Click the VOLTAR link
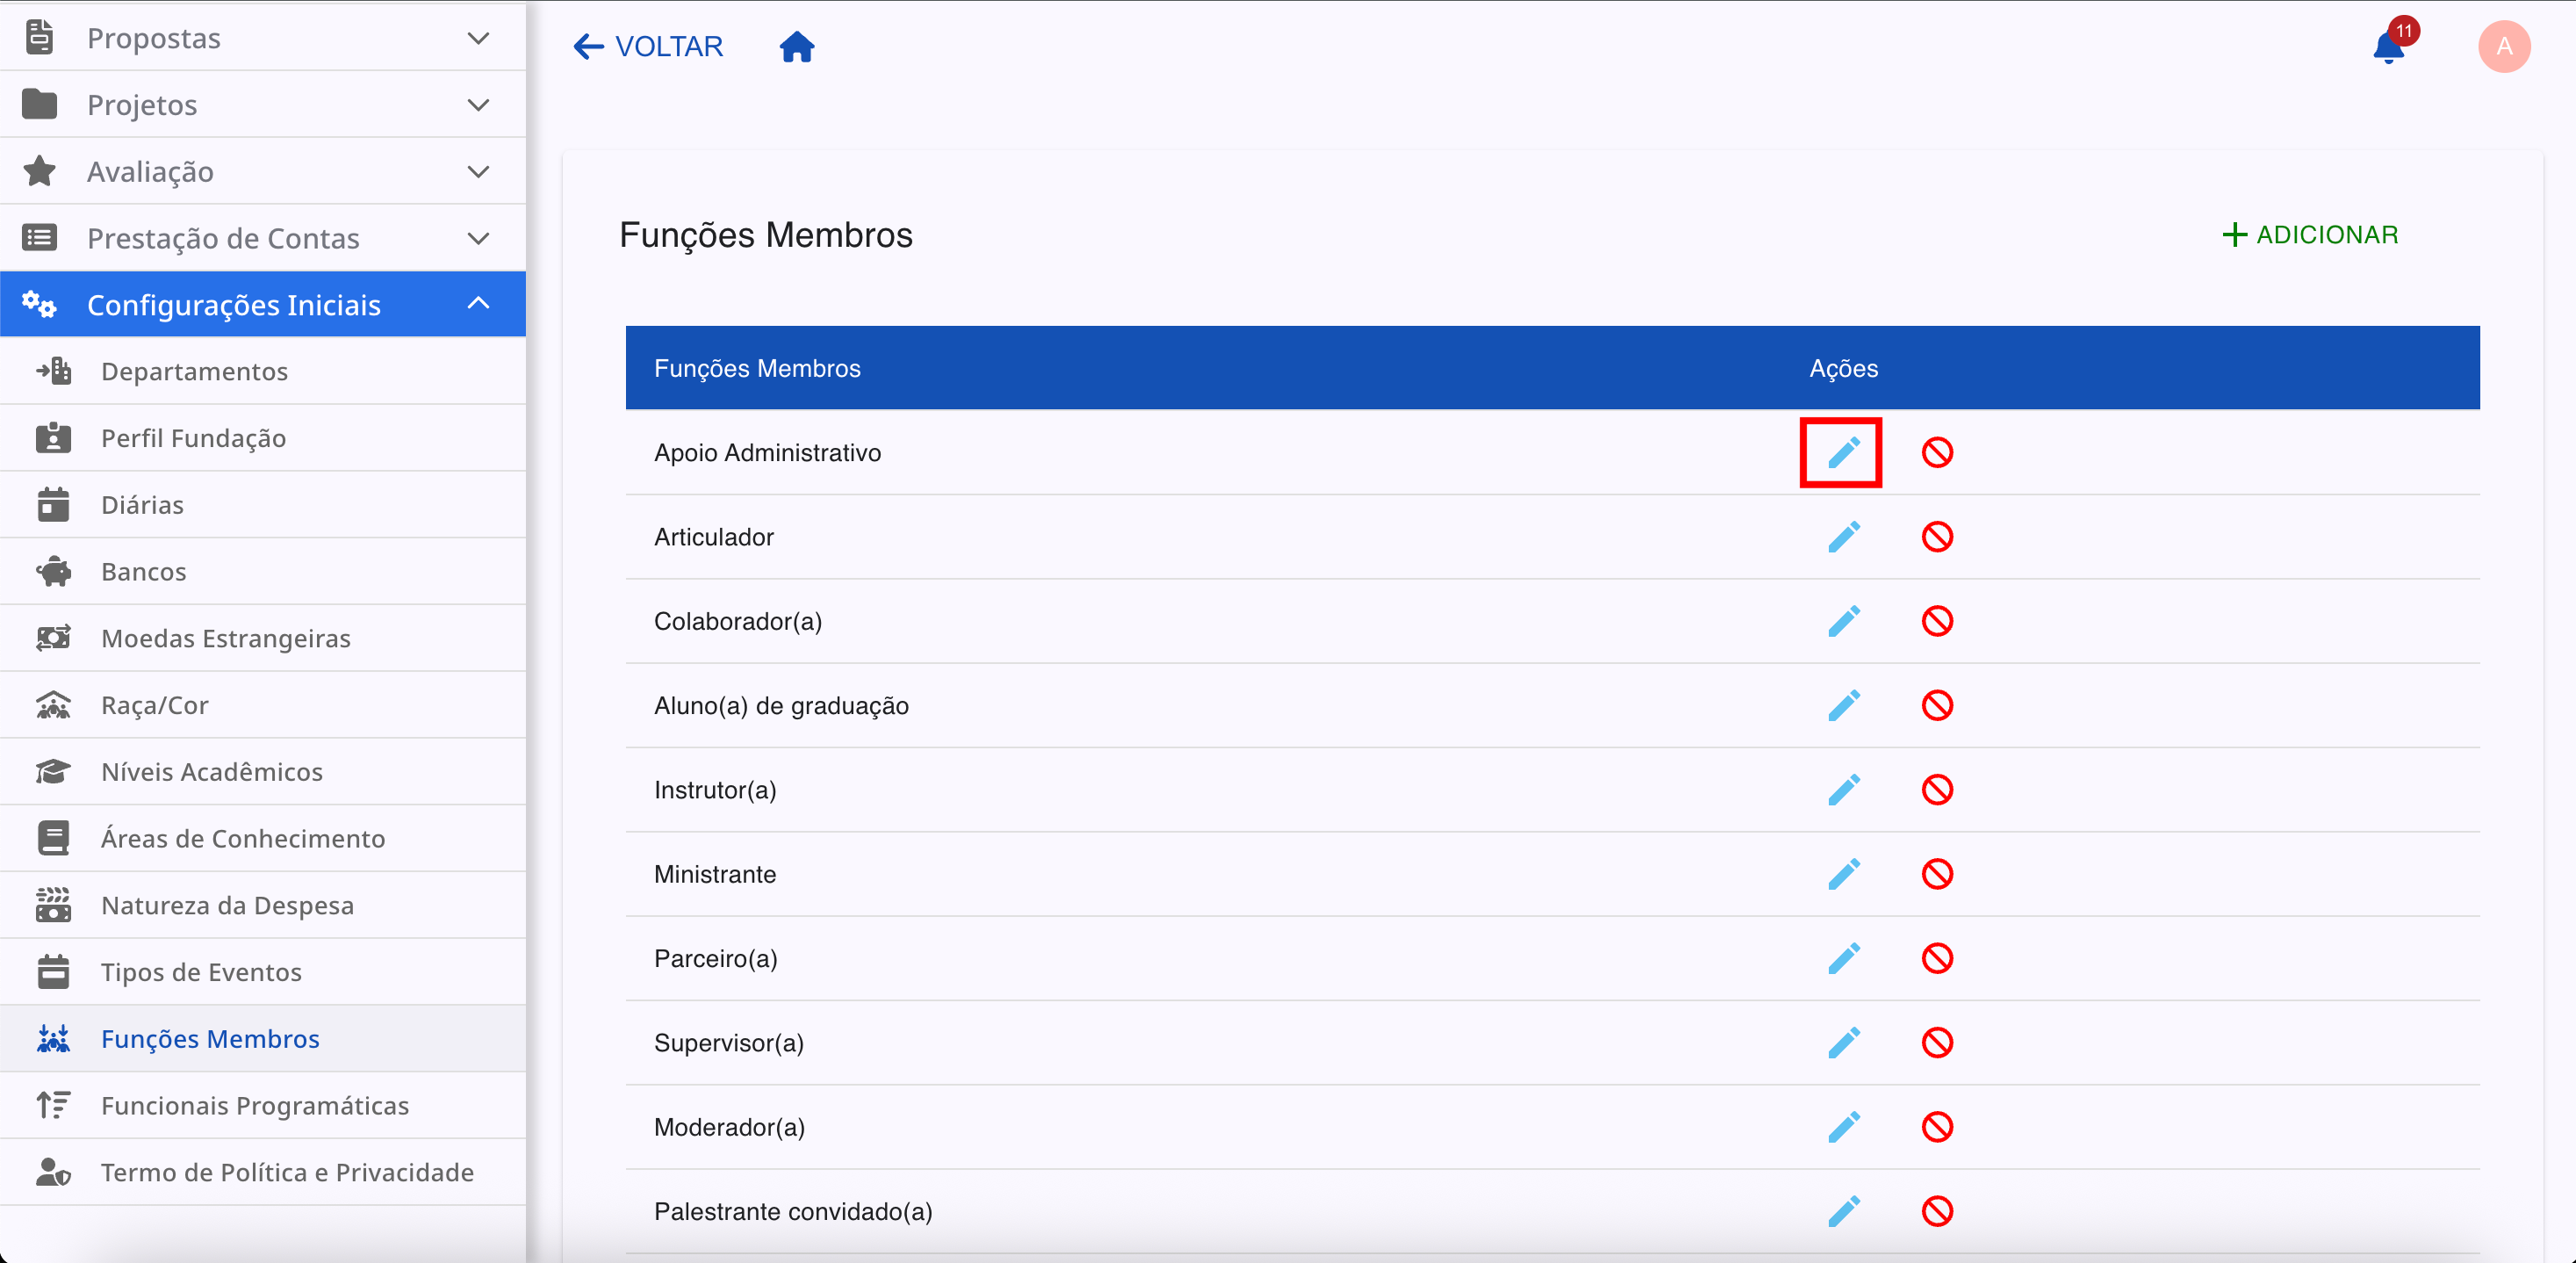 pyautogui.click(x=647, y=46)
